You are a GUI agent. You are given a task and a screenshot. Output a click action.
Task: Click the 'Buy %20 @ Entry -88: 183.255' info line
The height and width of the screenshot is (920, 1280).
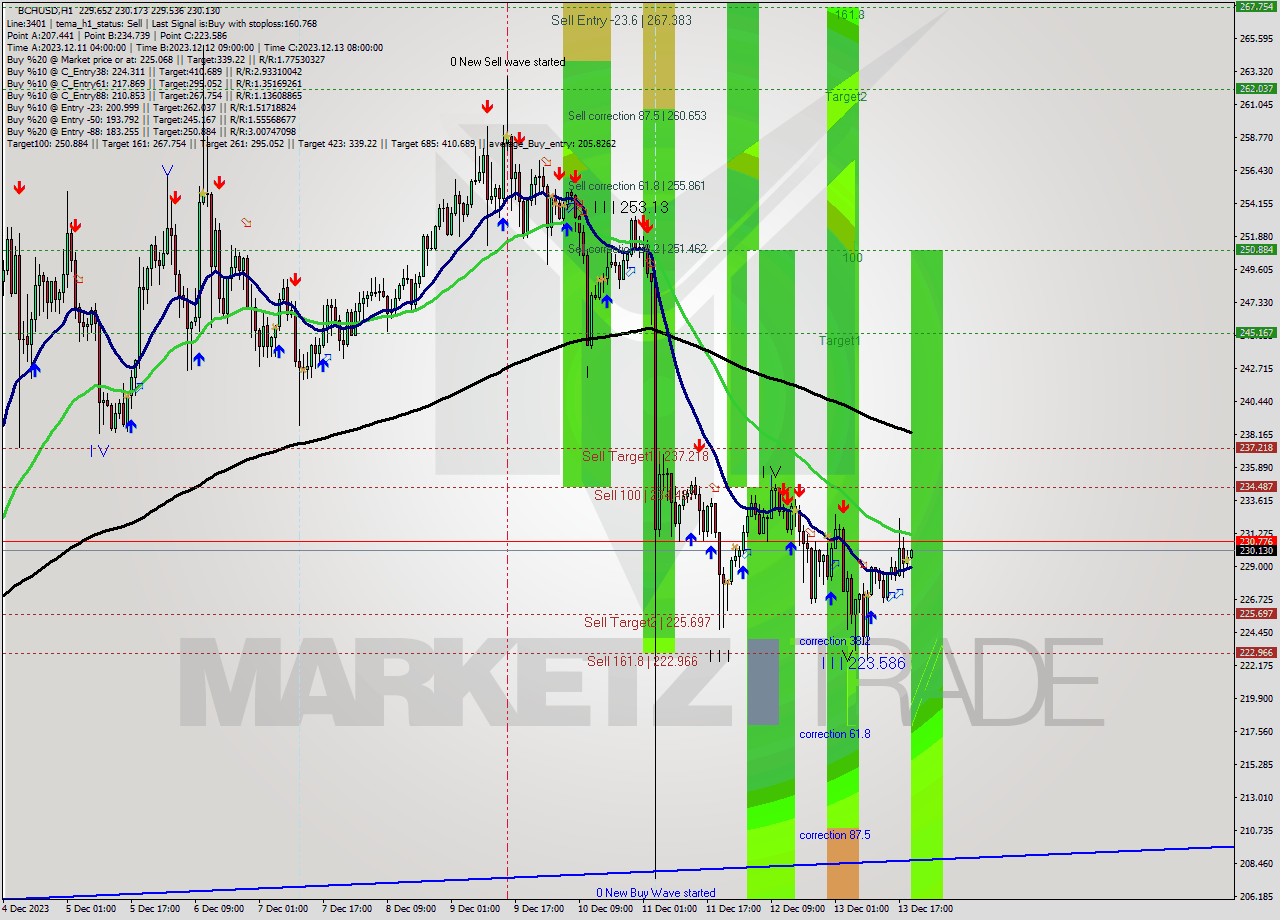[x=151, y=132]
